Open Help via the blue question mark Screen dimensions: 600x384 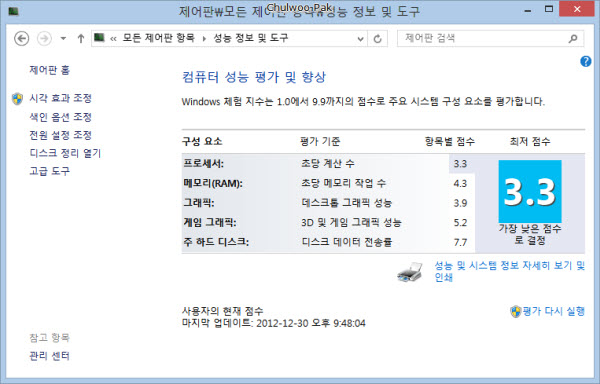click(x=585, y=61)
